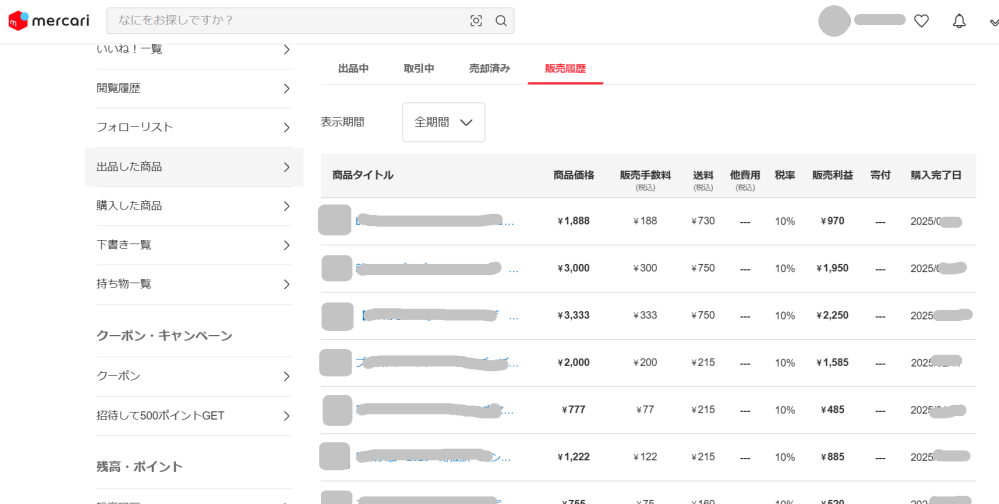Click 残高・ポイント section heading
This screenshot has height=504, width=999.
point(140,467)
